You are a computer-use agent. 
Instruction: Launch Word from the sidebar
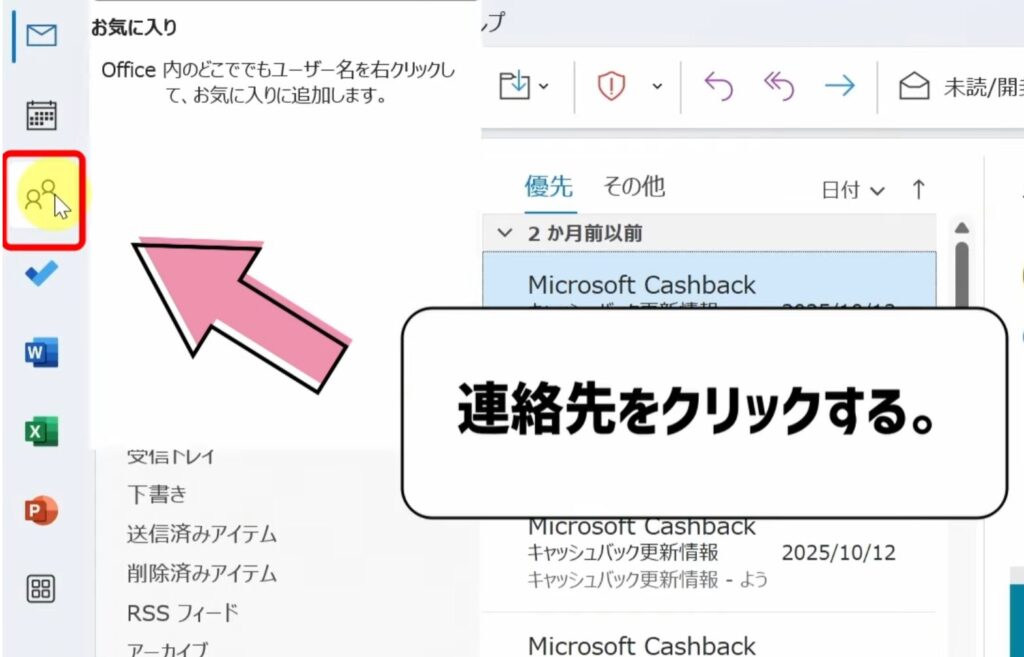point(41,352)
